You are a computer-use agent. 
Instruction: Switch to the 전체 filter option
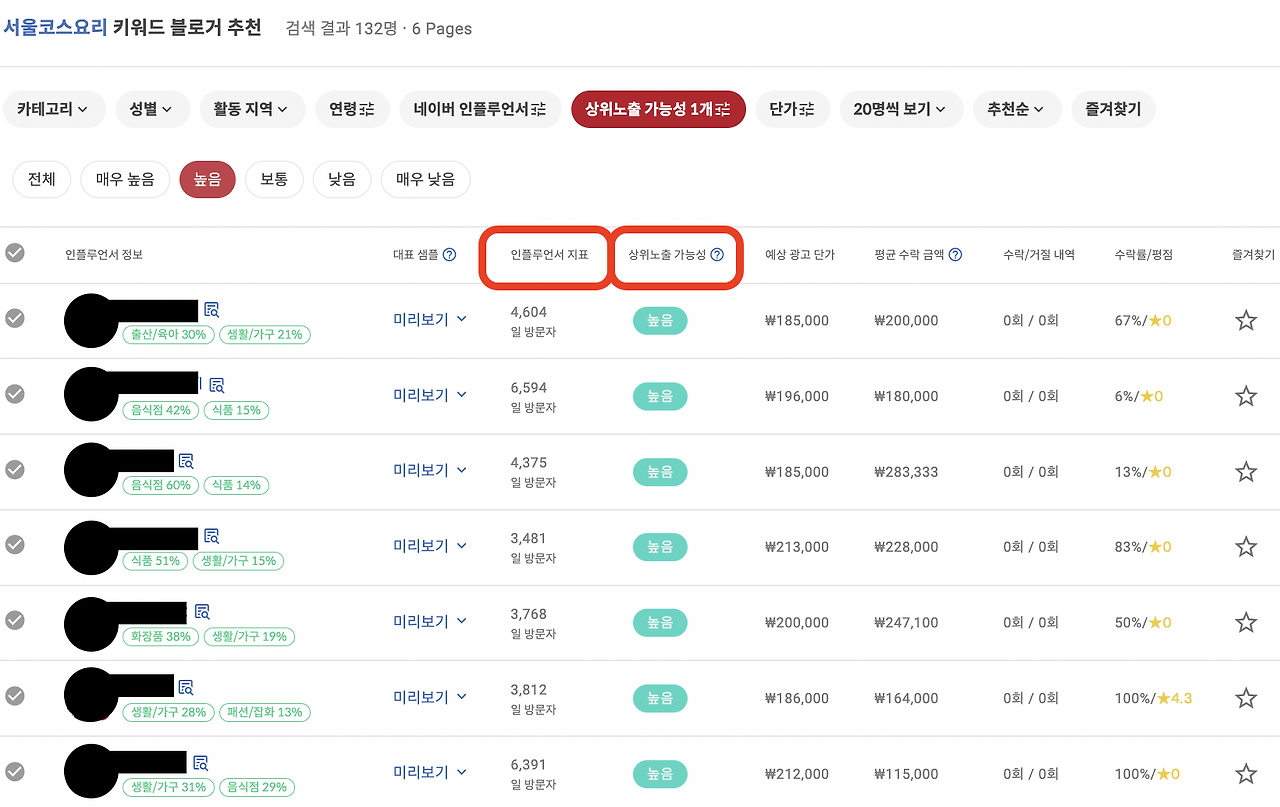pos(41,179)
